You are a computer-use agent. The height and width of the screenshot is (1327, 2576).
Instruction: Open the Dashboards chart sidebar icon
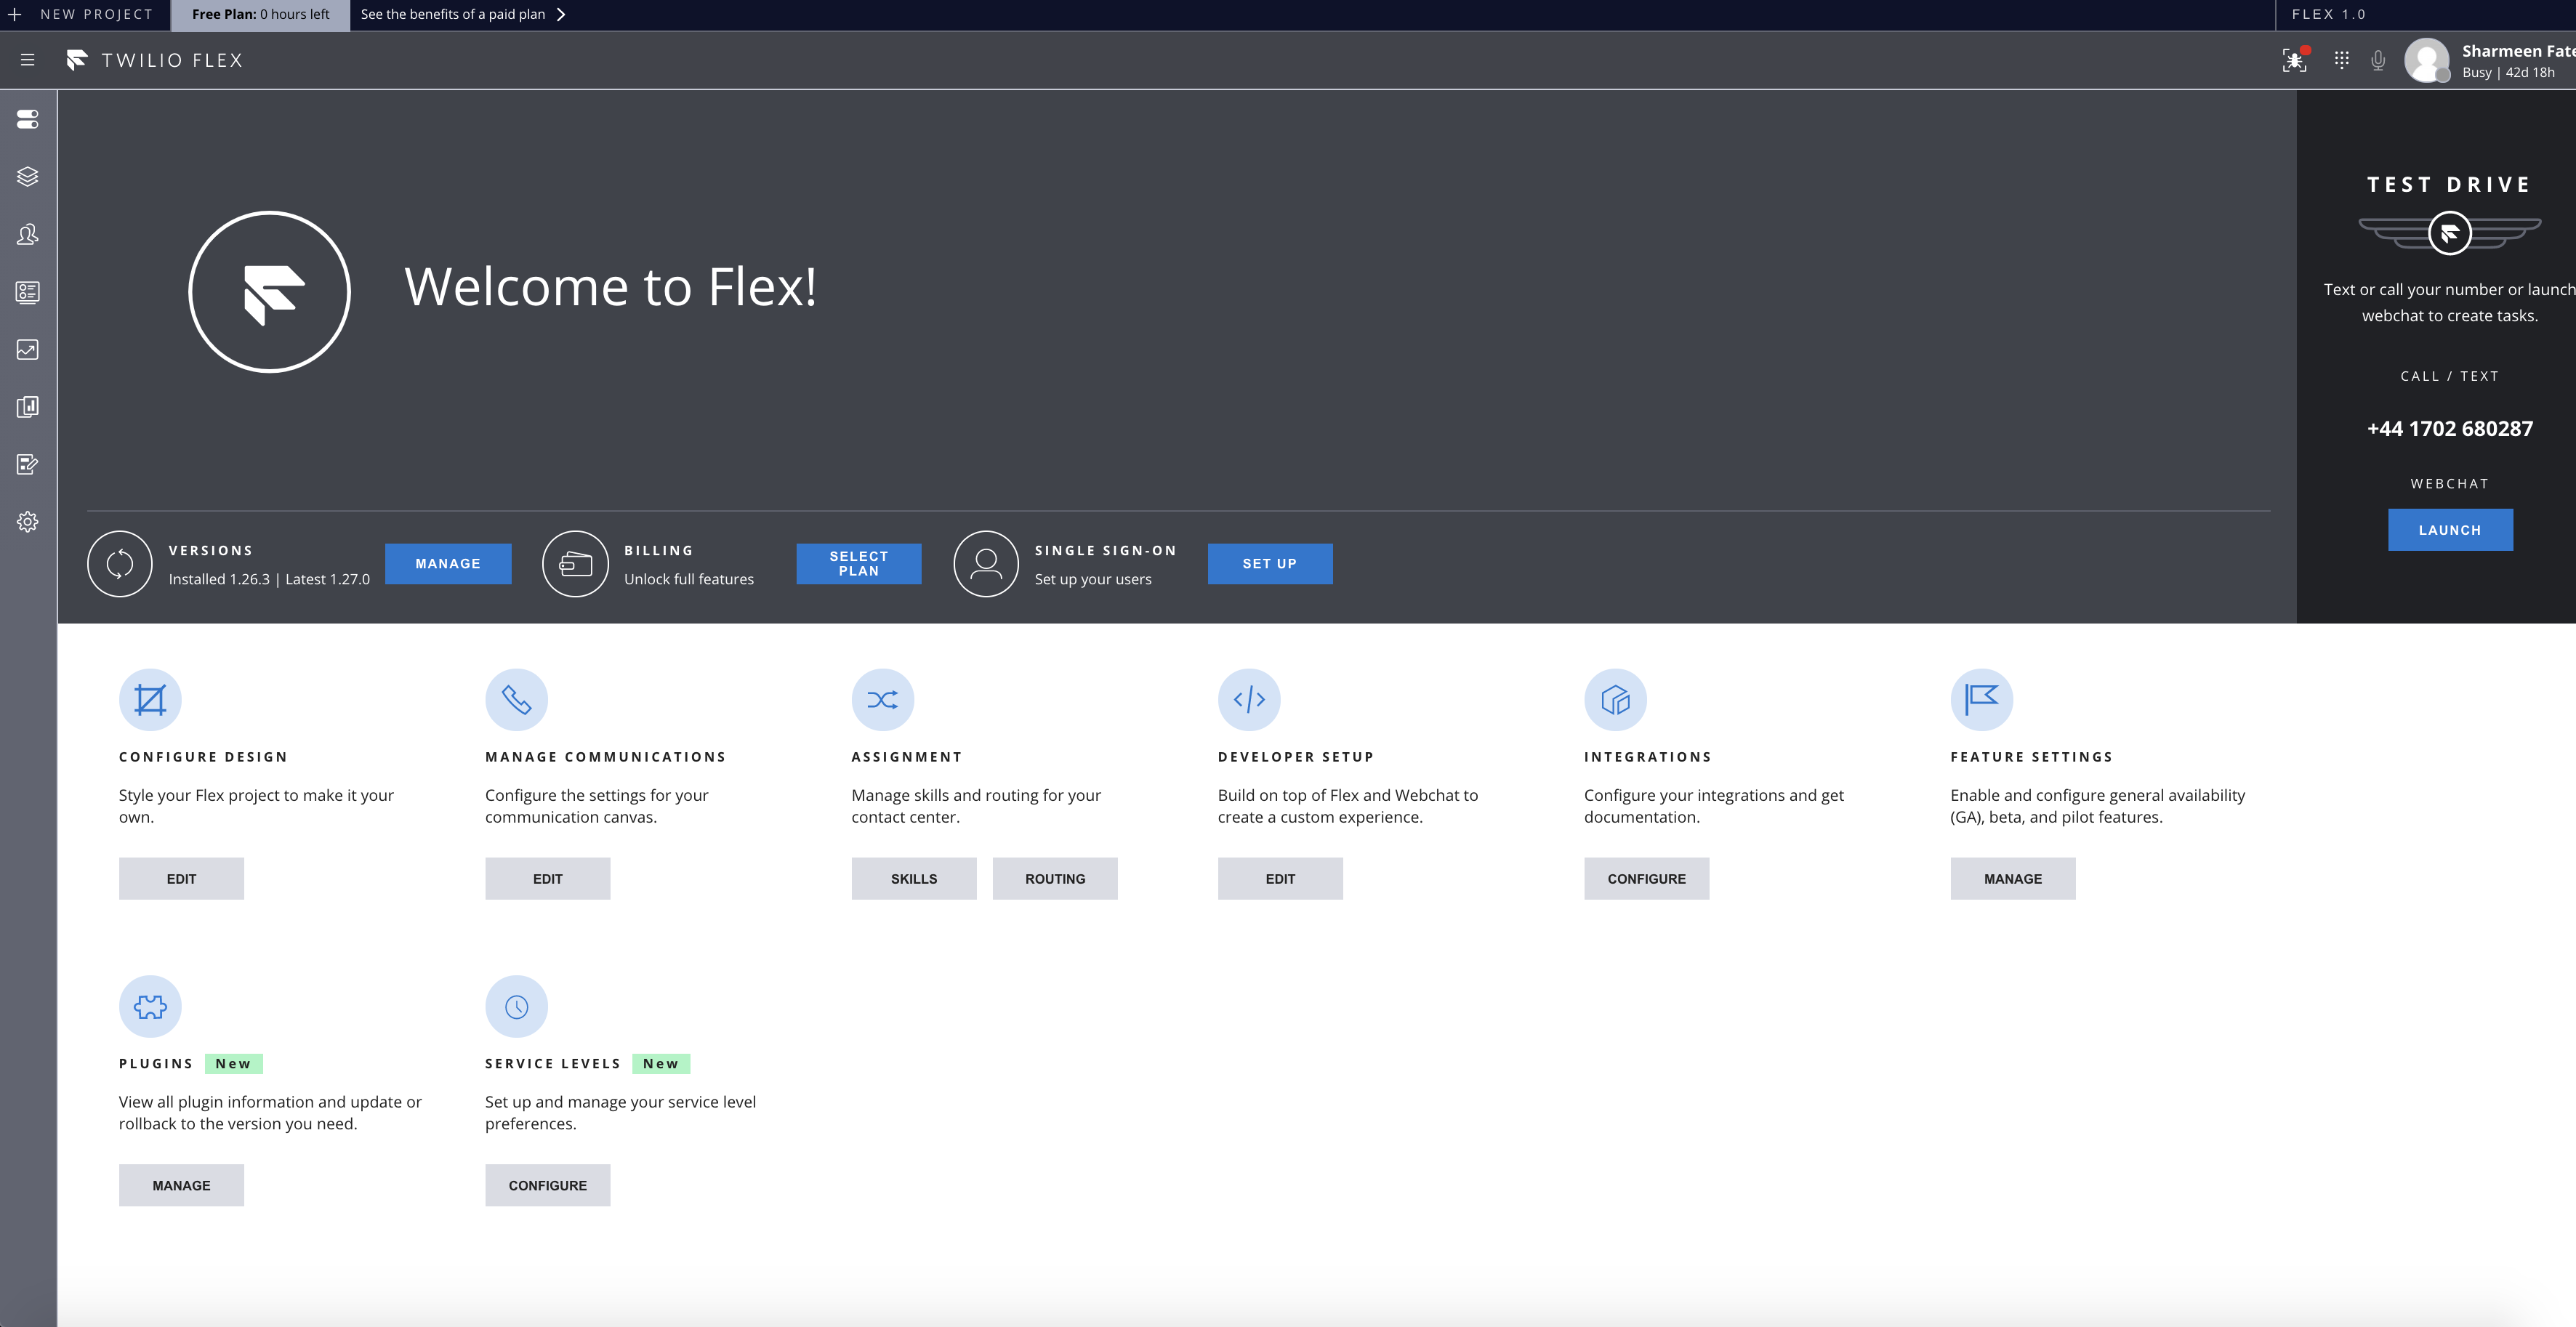28,349
